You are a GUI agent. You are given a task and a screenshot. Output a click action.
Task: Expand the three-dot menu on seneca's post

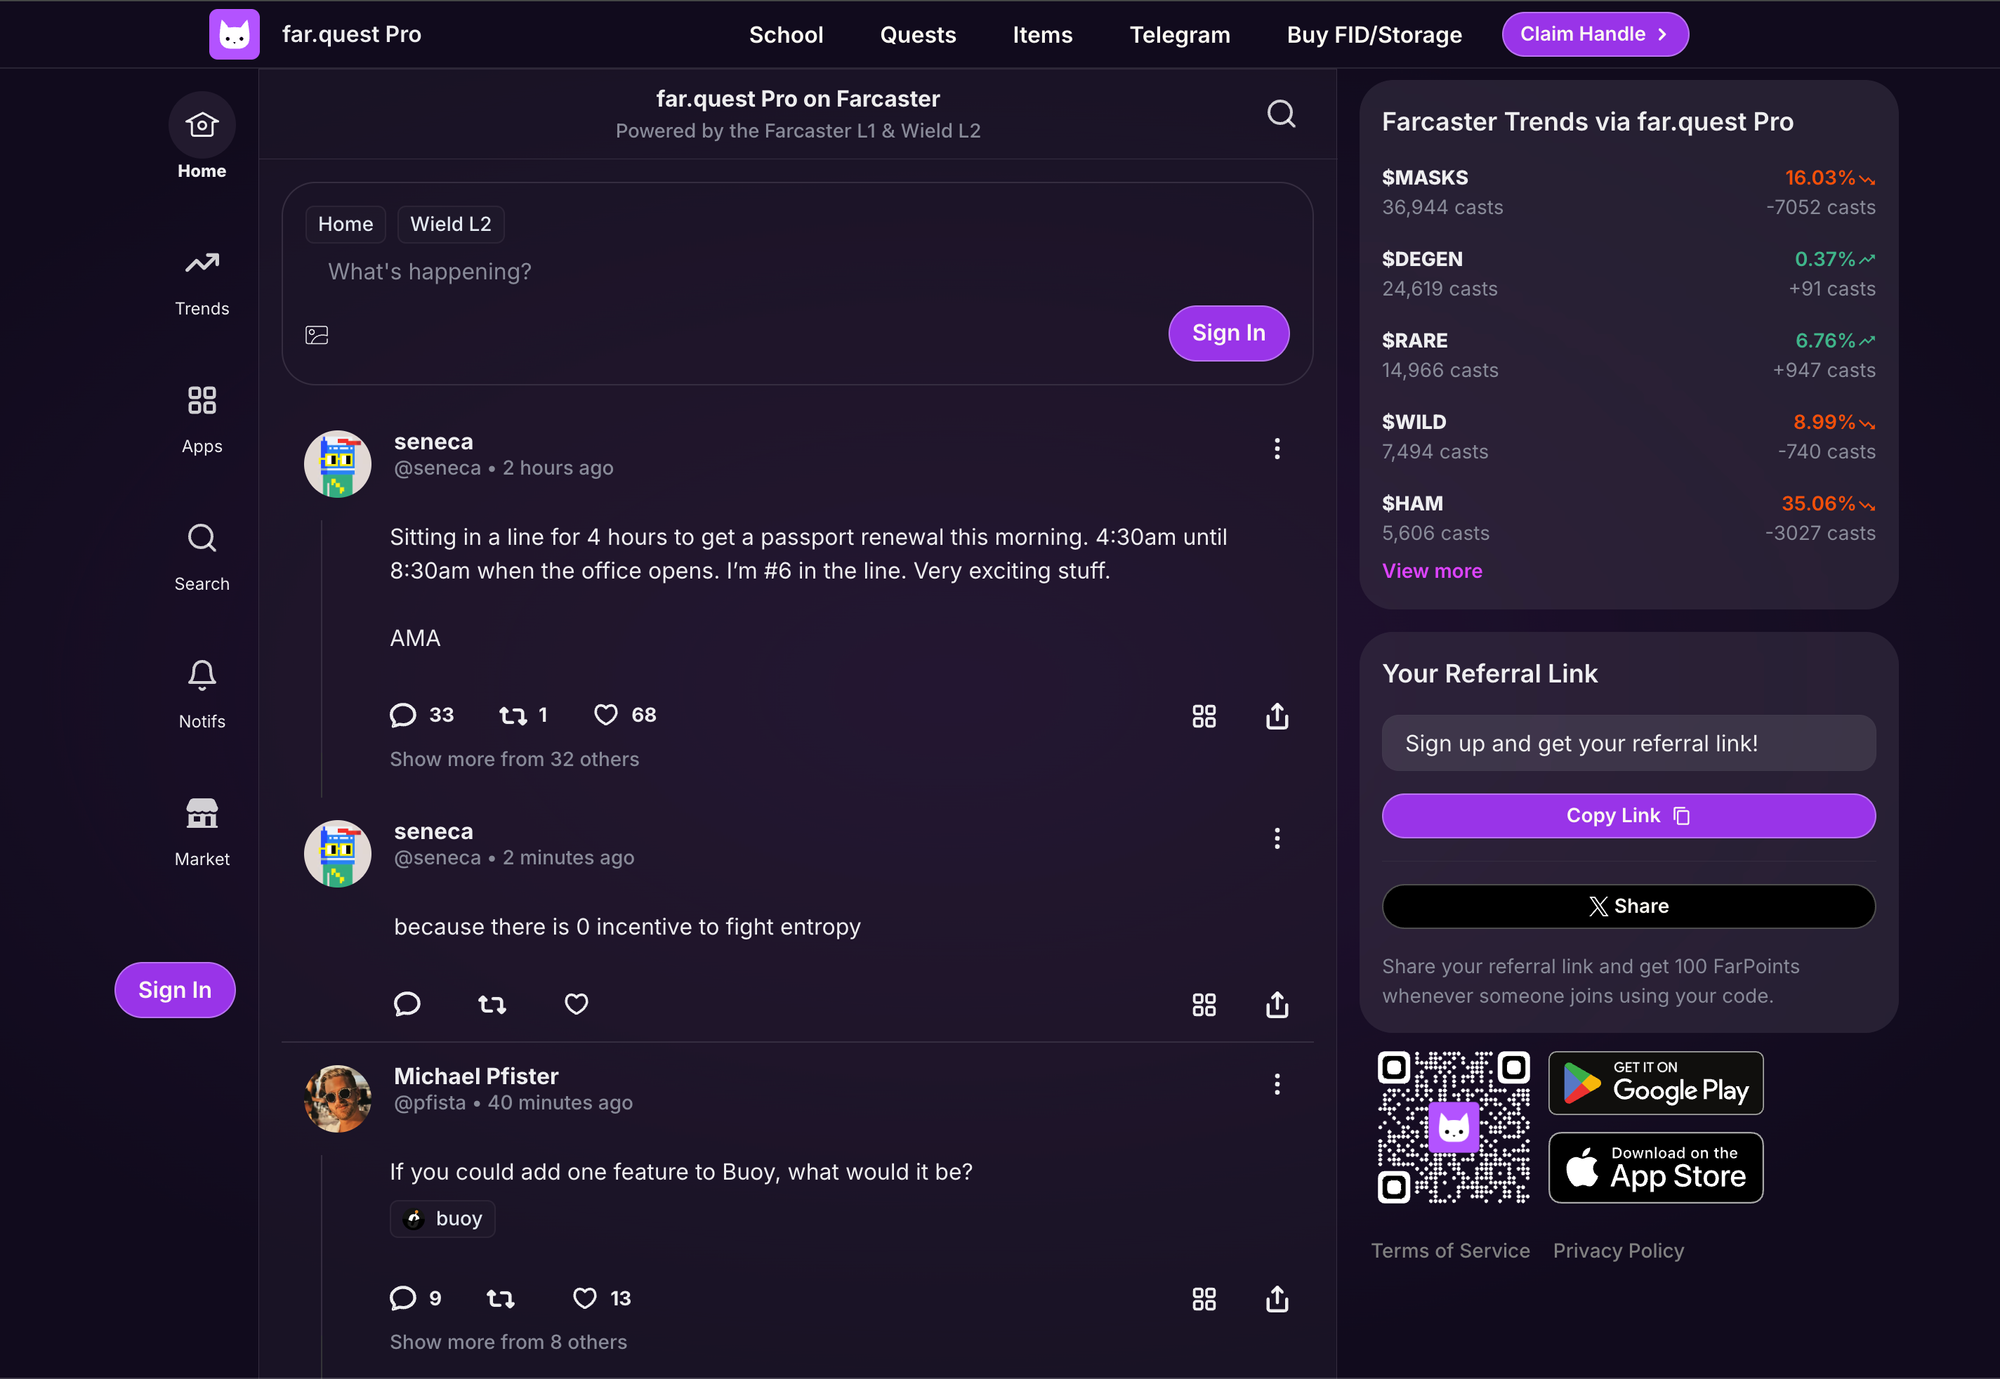click(x=1278, y=449)
